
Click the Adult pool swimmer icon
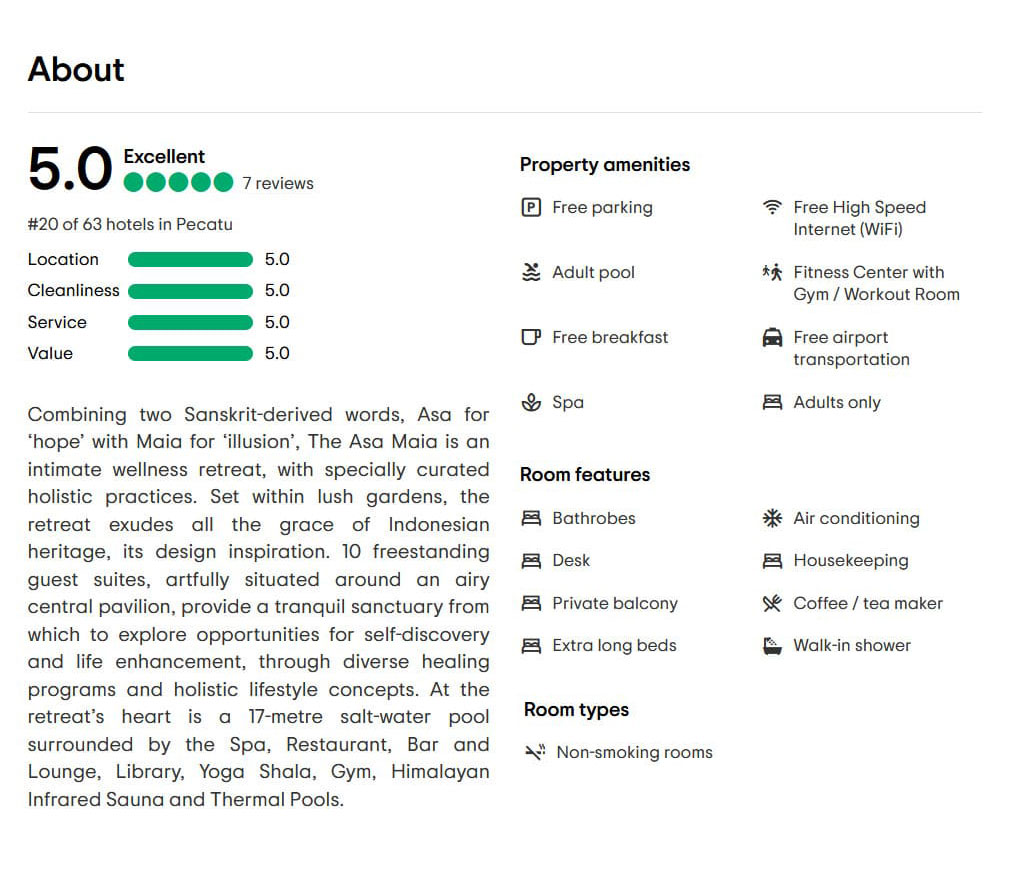point(531,273)
